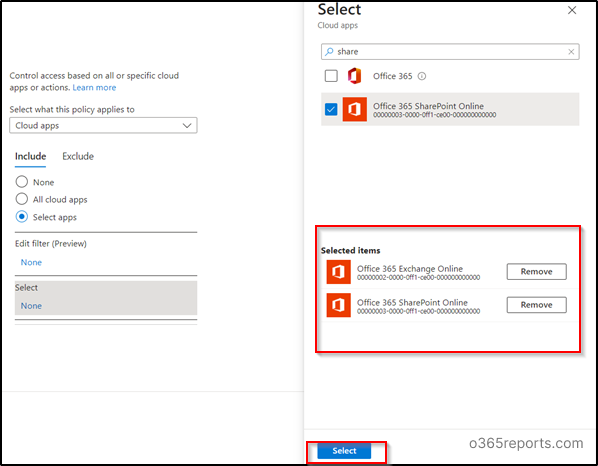Uncheck Office 365 SharePoint Online checkbox
The width and height of the screenshot is (598, 466).
coord(331,109)
